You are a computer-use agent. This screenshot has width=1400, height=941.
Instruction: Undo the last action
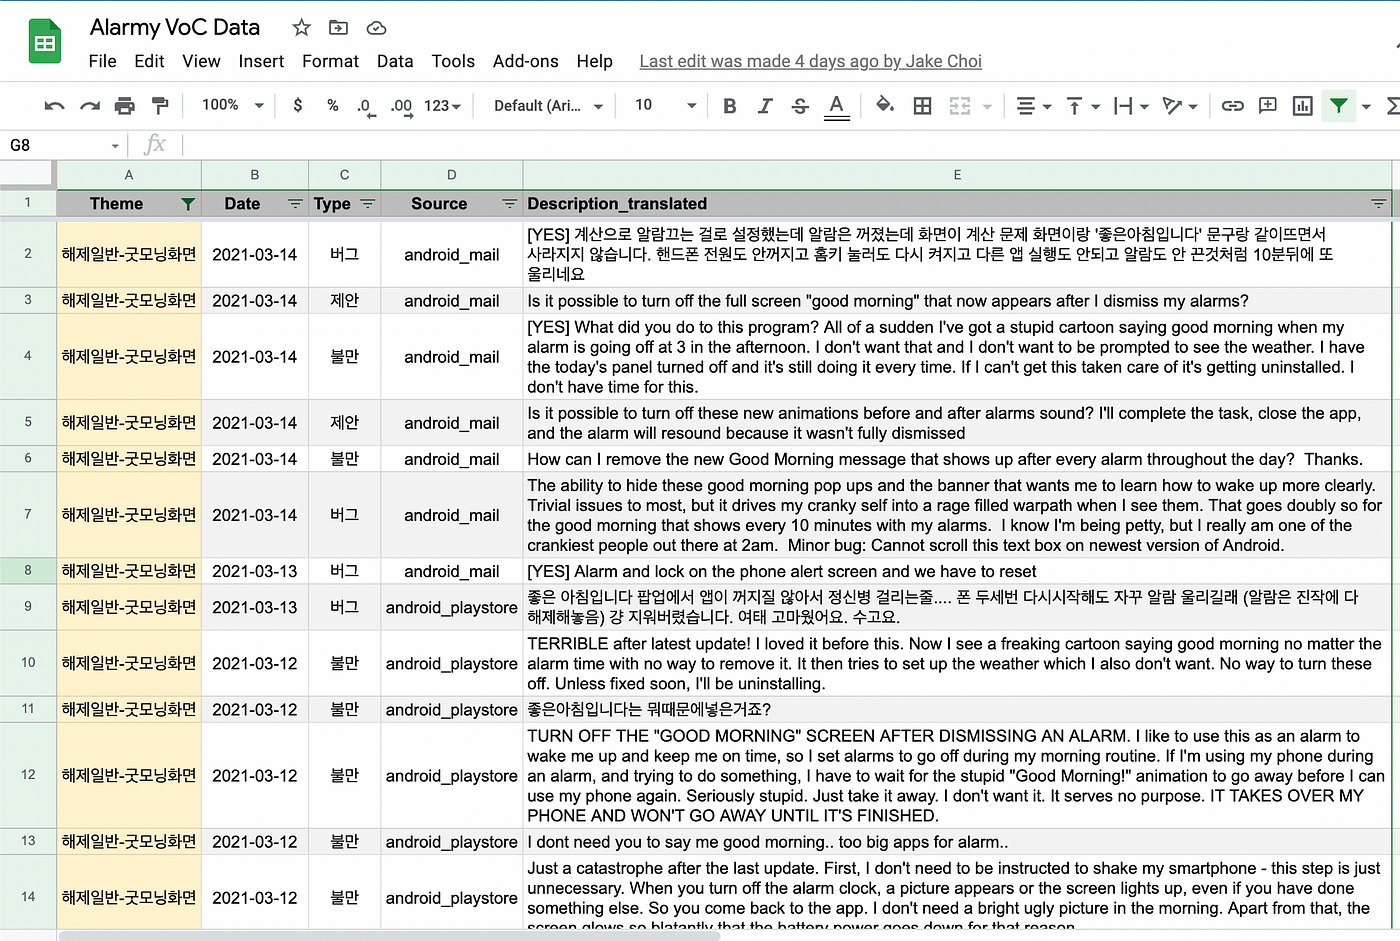55,106
